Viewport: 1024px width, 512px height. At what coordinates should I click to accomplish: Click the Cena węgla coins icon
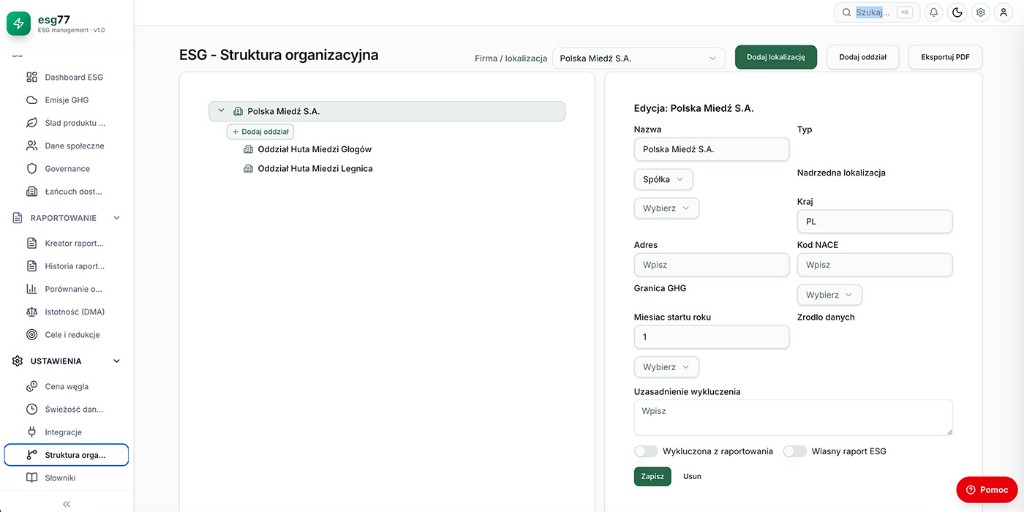coord(31,386)
